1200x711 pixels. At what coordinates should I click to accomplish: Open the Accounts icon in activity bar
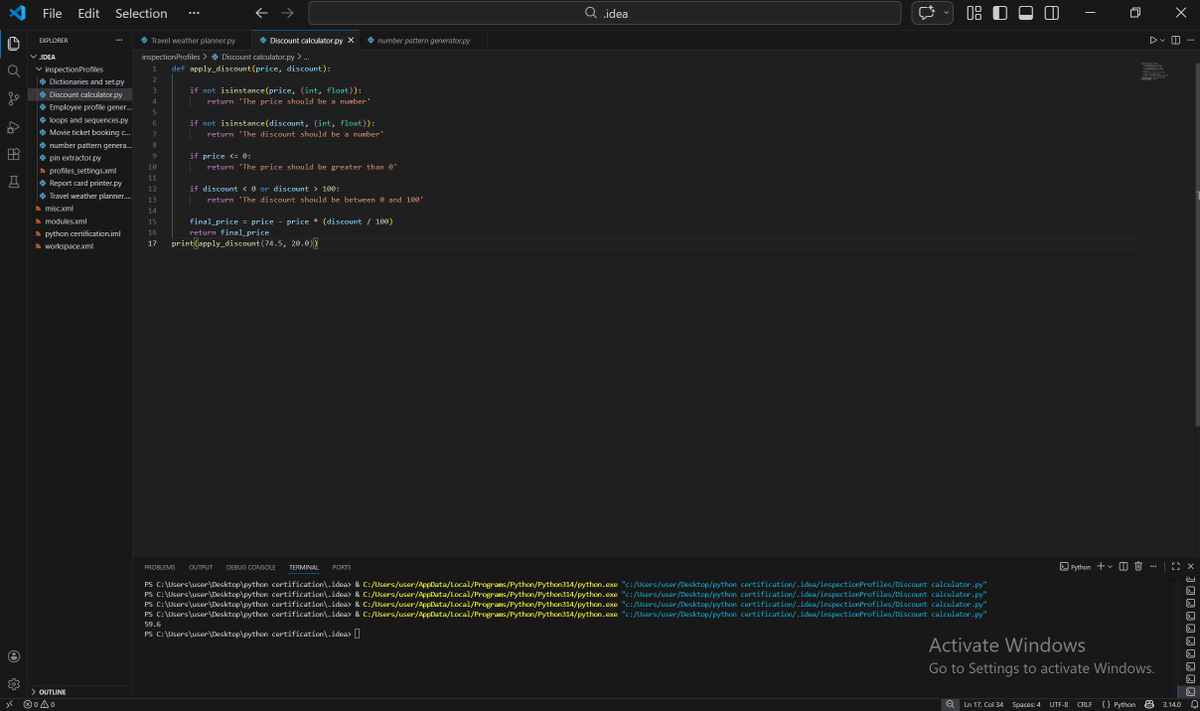click(14, 657)
